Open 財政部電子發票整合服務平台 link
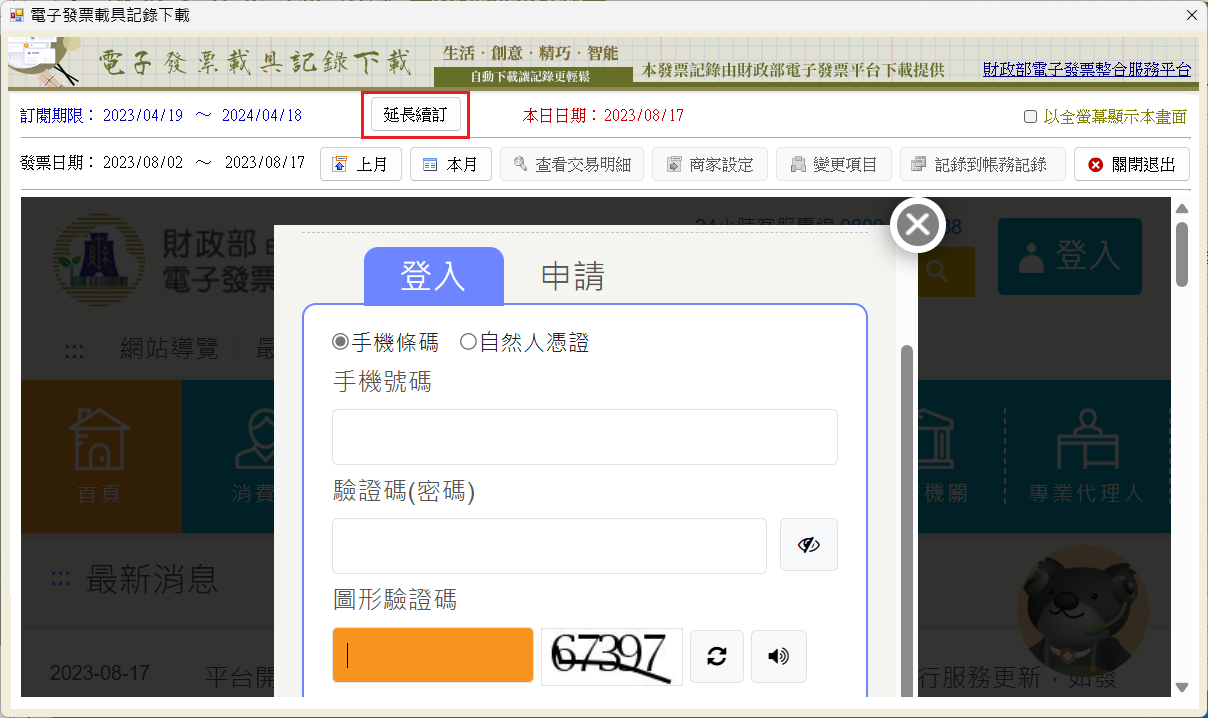 [x=1087, y=70]
